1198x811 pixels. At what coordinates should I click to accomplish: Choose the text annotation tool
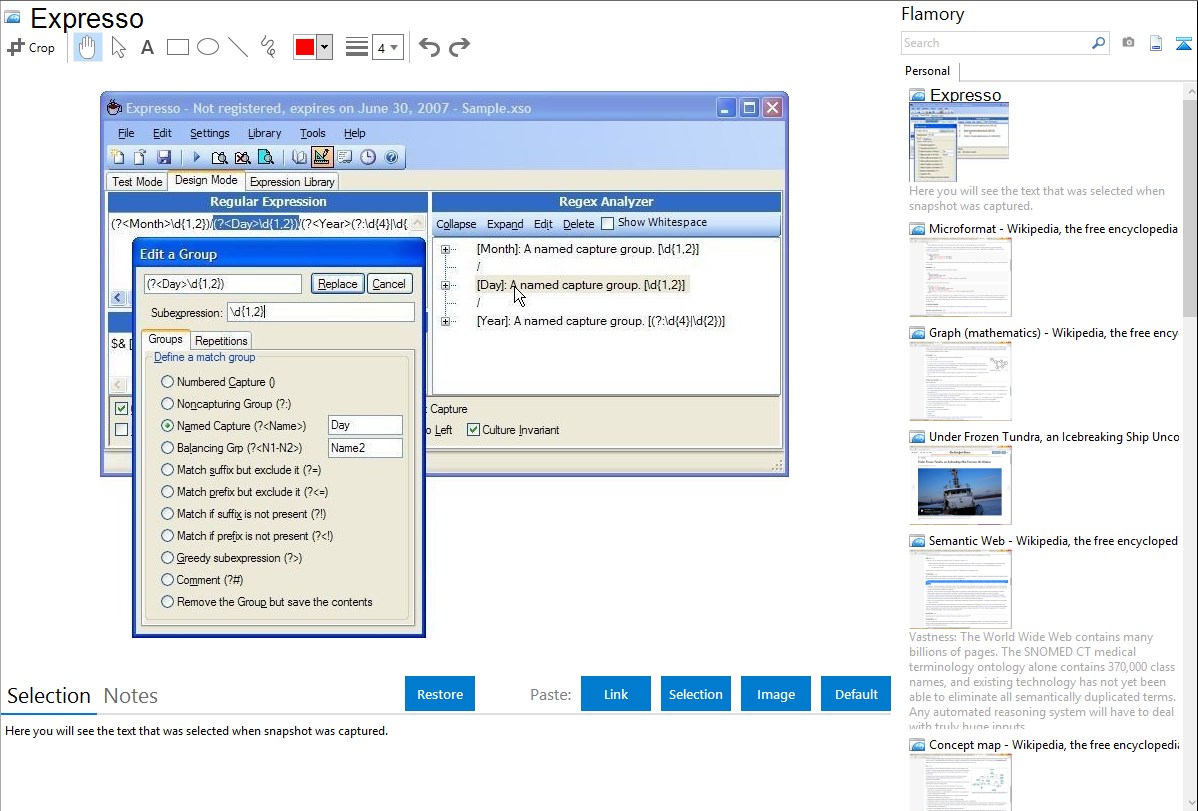pyautogui.click(x=147, y=47)
